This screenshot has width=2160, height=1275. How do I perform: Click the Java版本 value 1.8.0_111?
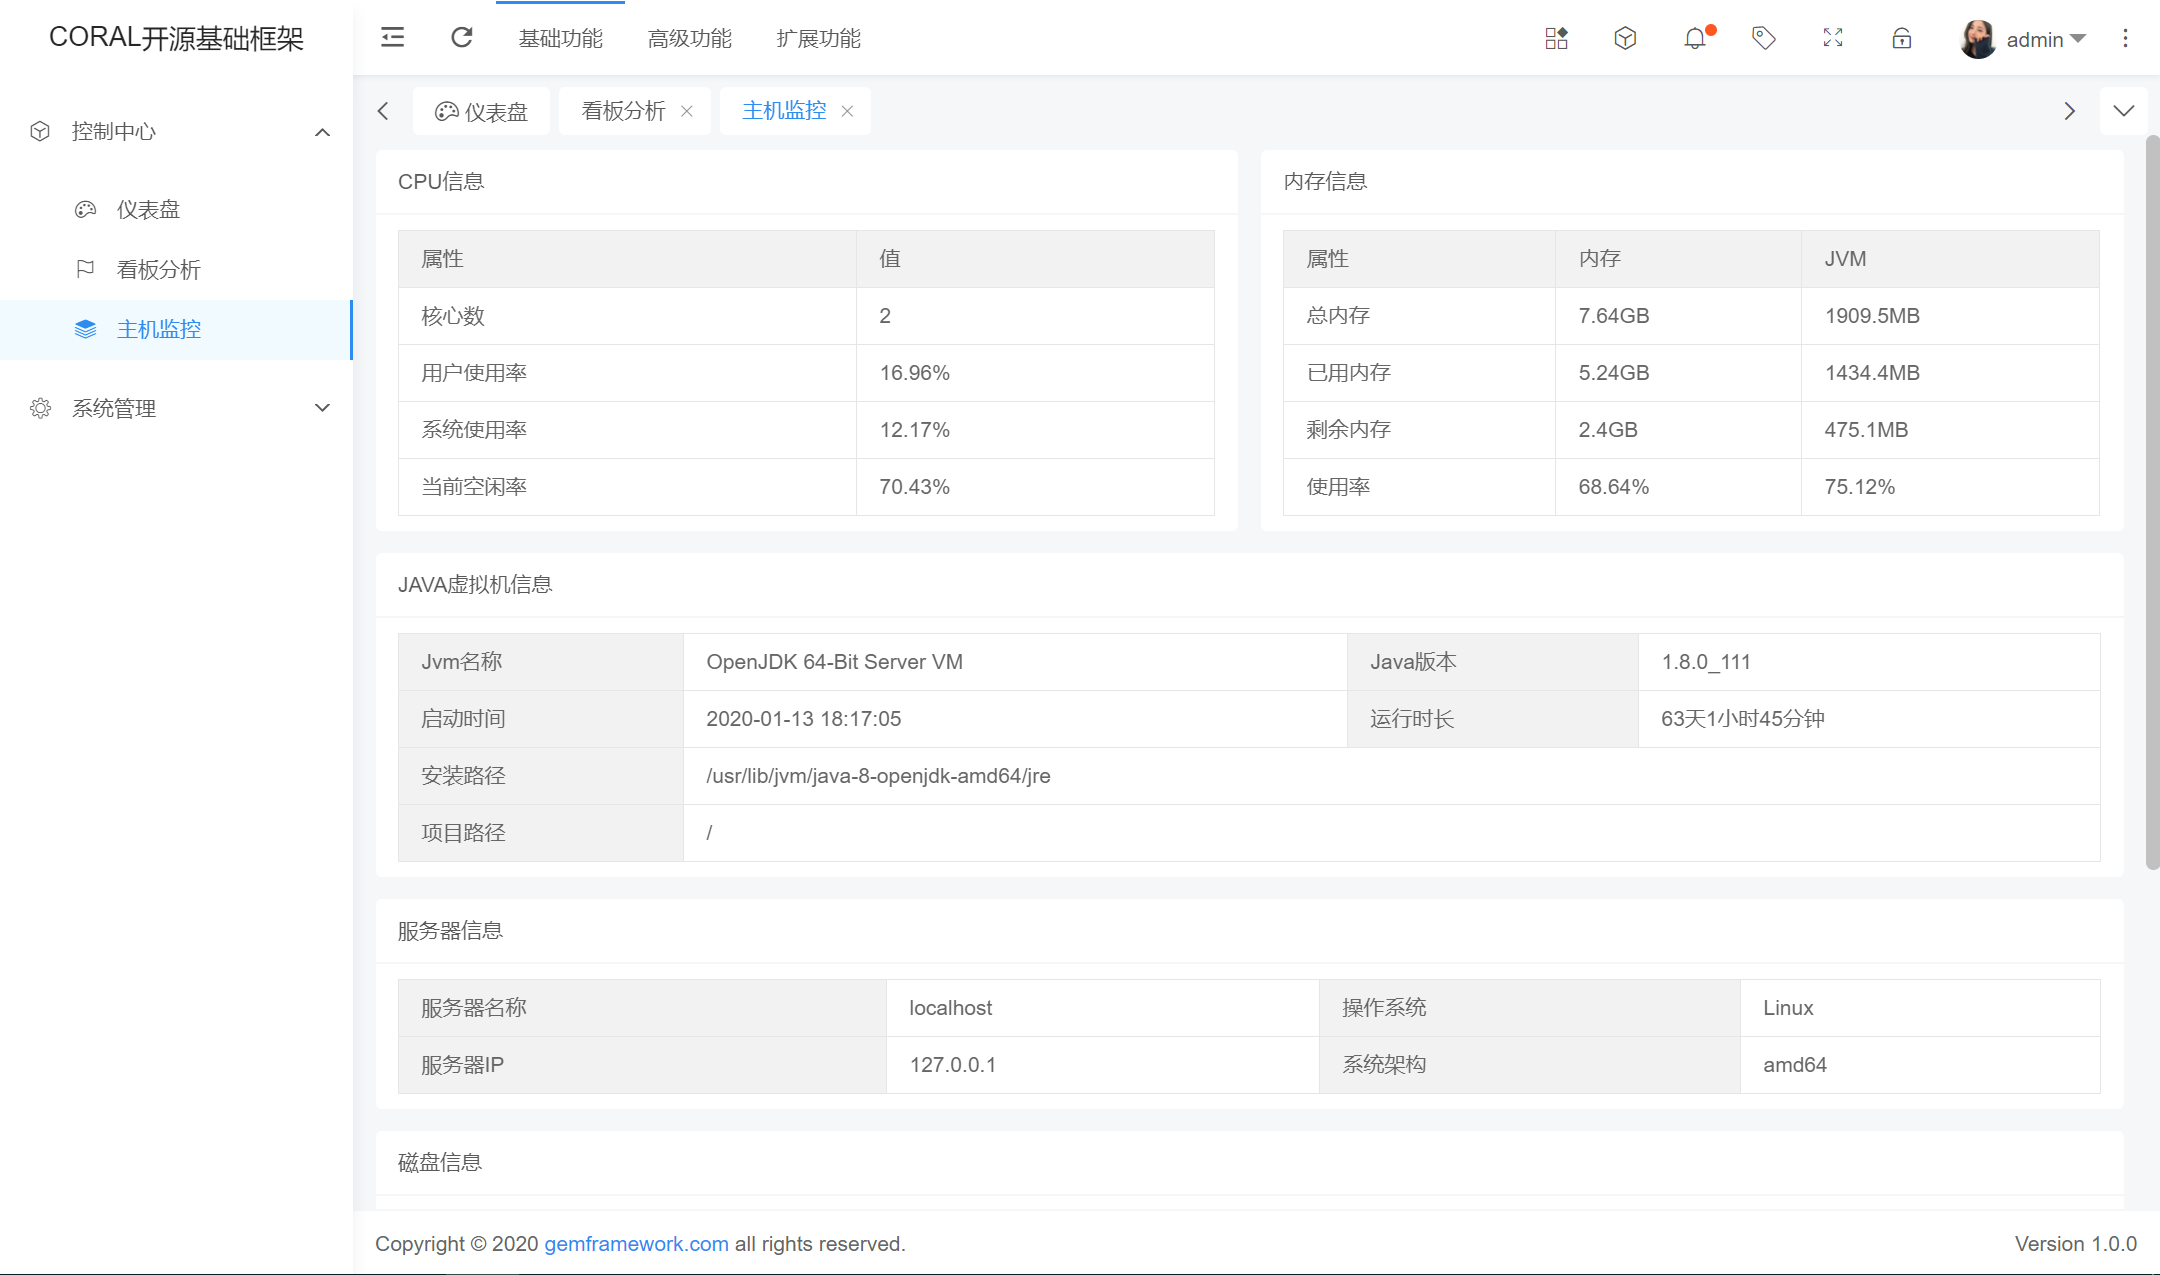point(1705,662)
